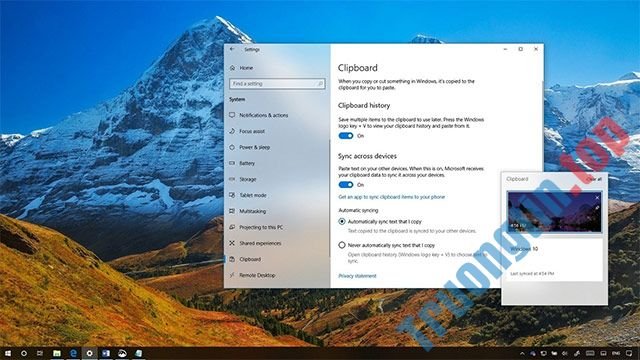Click the Focus assist moon icon
640x360 pixels.
[x=232, y=131]
